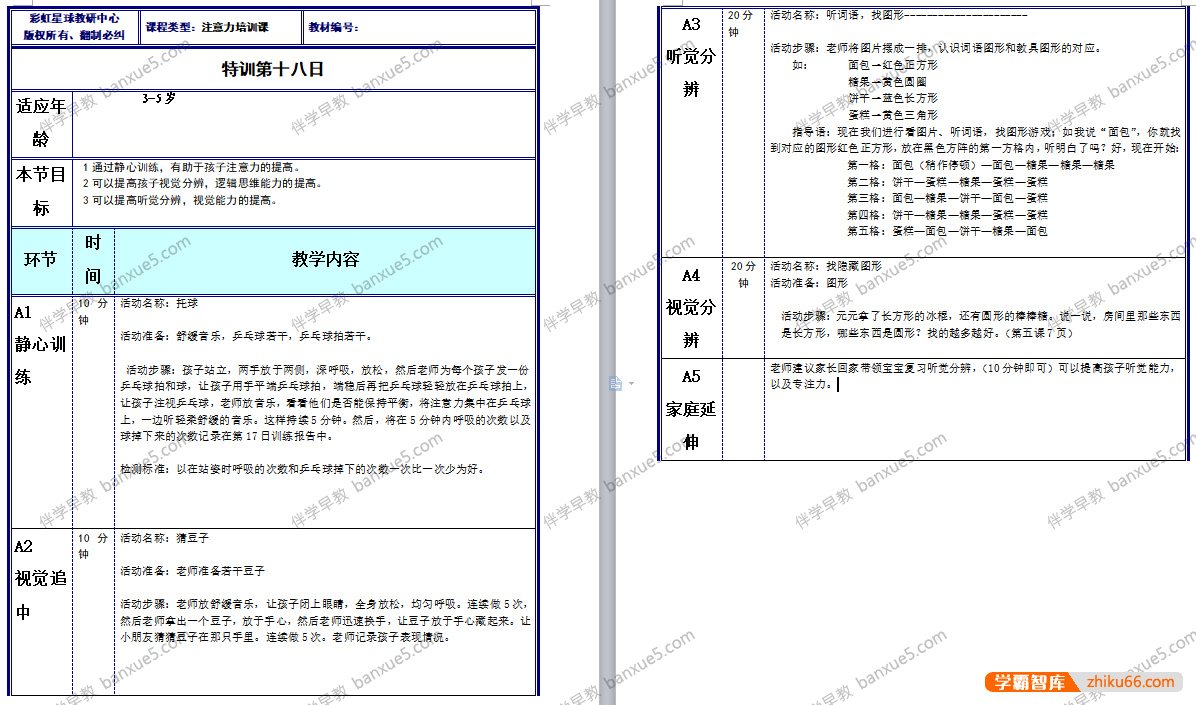Viewport: 1196px width, 705px height.
Task: Click the 适应年龄 row label
Action: click(41, 122)
